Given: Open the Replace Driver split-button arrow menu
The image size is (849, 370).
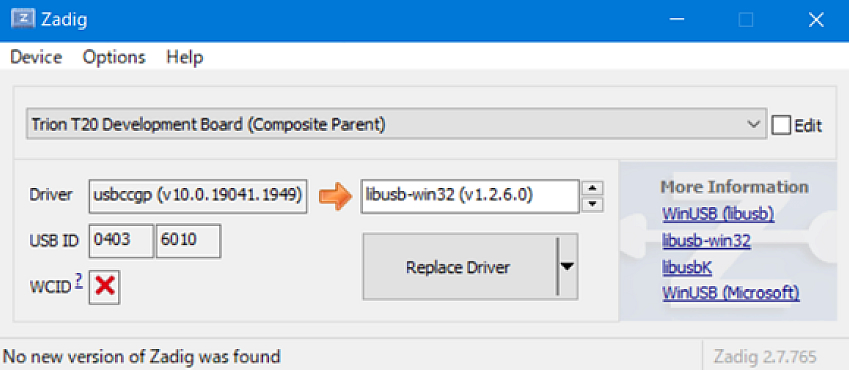Looking at the screenshot, I should pos(566,267).
